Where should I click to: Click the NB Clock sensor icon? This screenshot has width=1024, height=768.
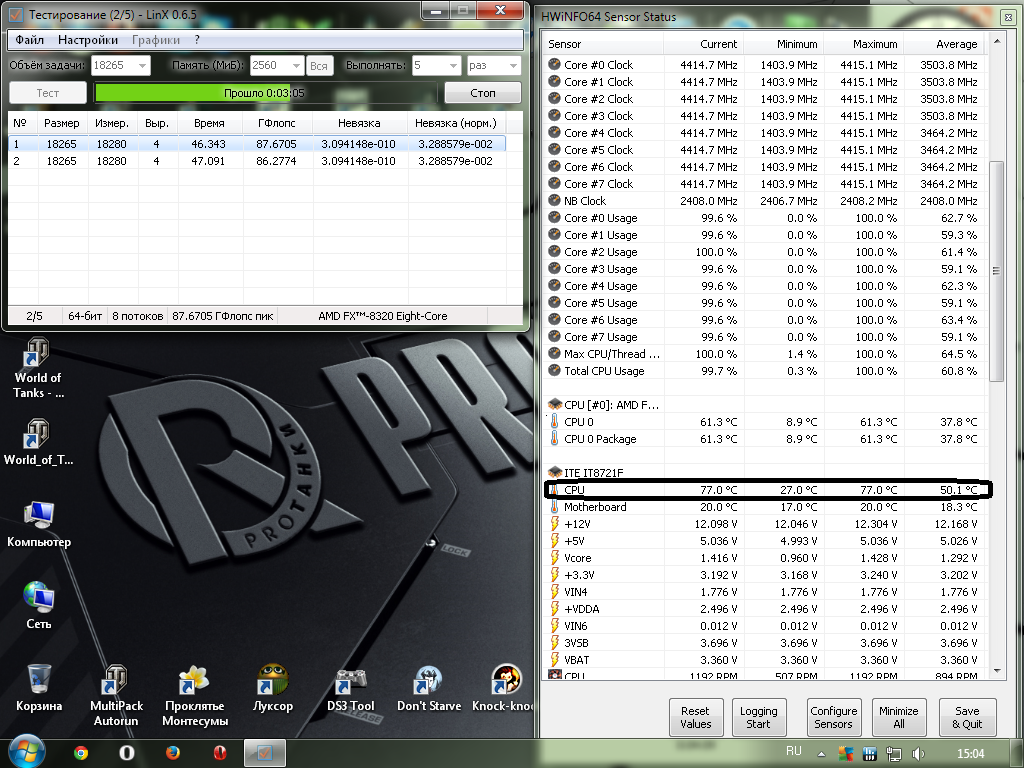pos(554,200)
